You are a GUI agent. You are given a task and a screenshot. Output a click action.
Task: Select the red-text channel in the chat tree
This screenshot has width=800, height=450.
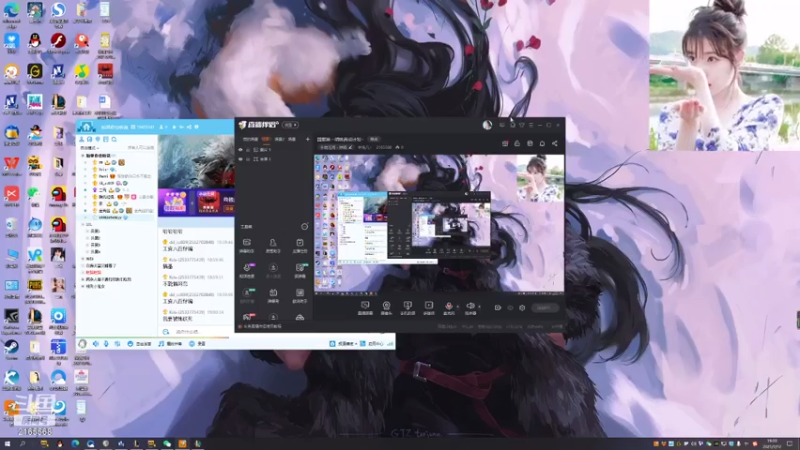[x=93, y=272]
